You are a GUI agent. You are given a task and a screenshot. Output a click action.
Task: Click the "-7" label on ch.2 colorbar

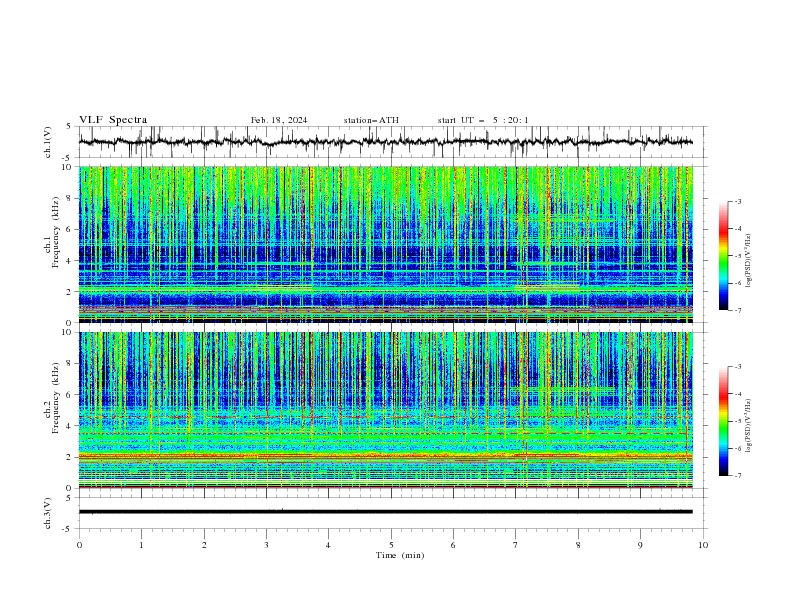click(738, 476)
